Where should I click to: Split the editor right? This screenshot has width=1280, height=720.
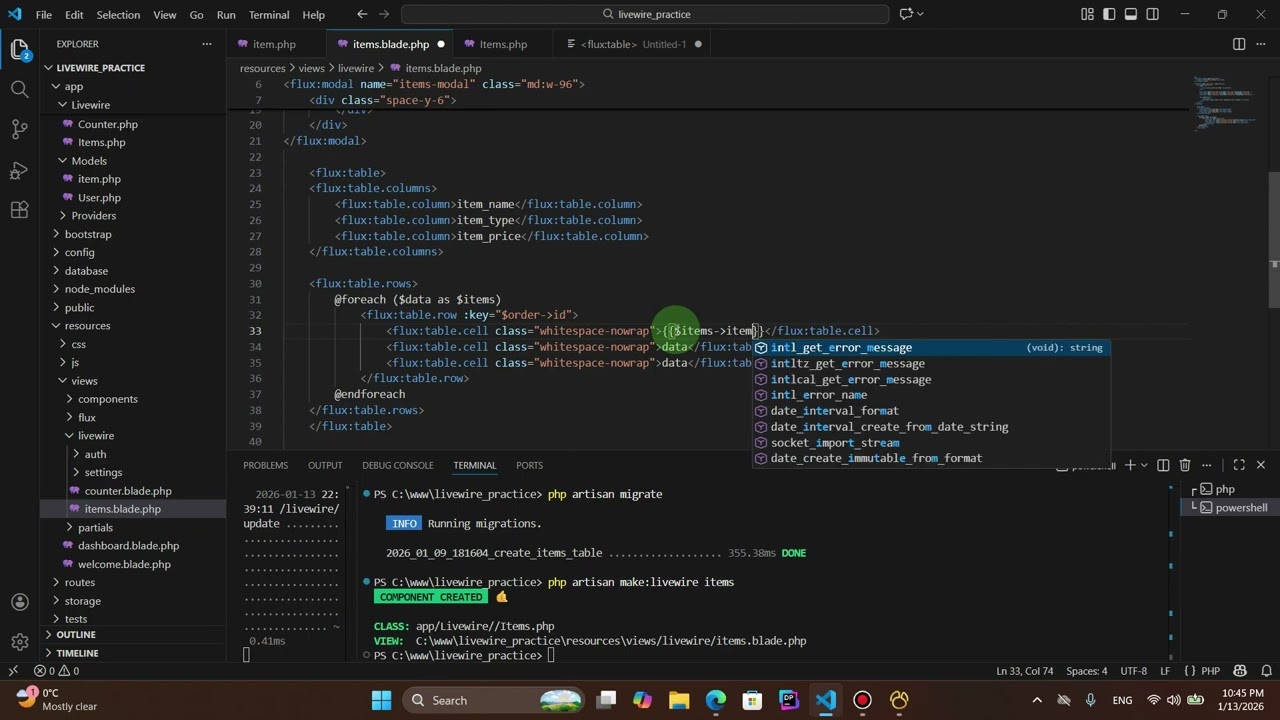click(1239, 44)
